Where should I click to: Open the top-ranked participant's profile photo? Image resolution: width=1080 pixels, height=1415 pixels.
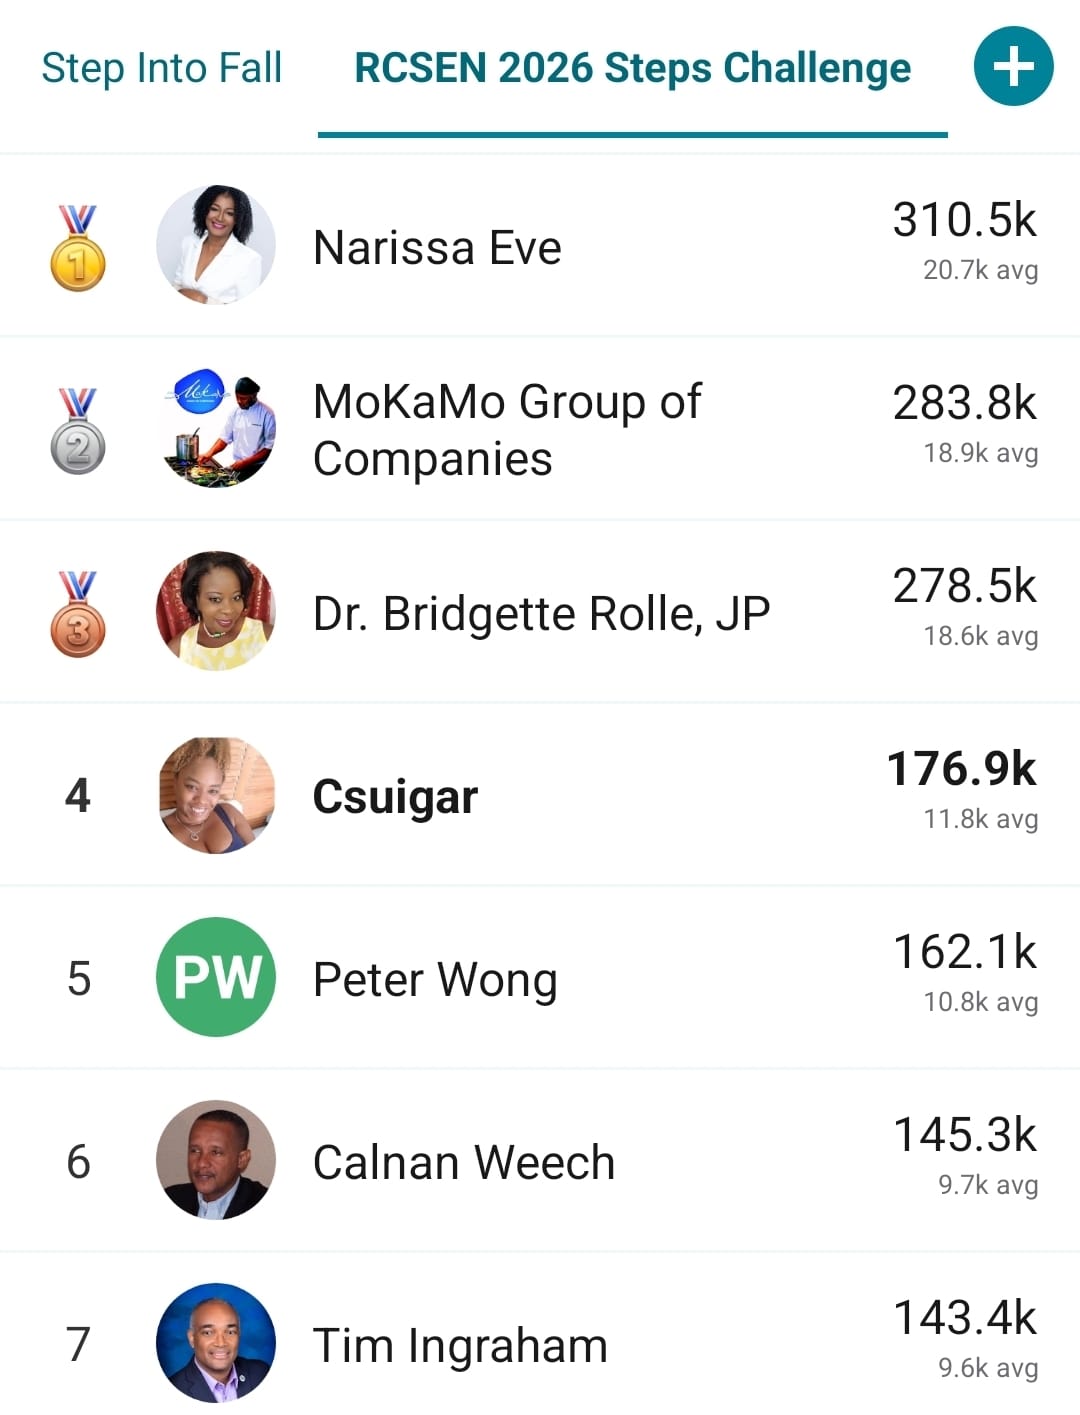(x=216, y=245)
